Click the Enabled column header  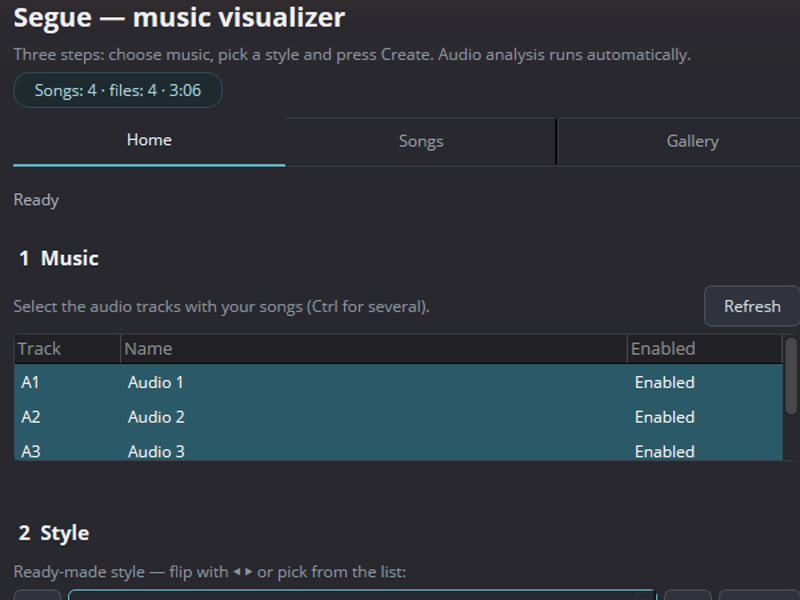[x=704, y=349]
